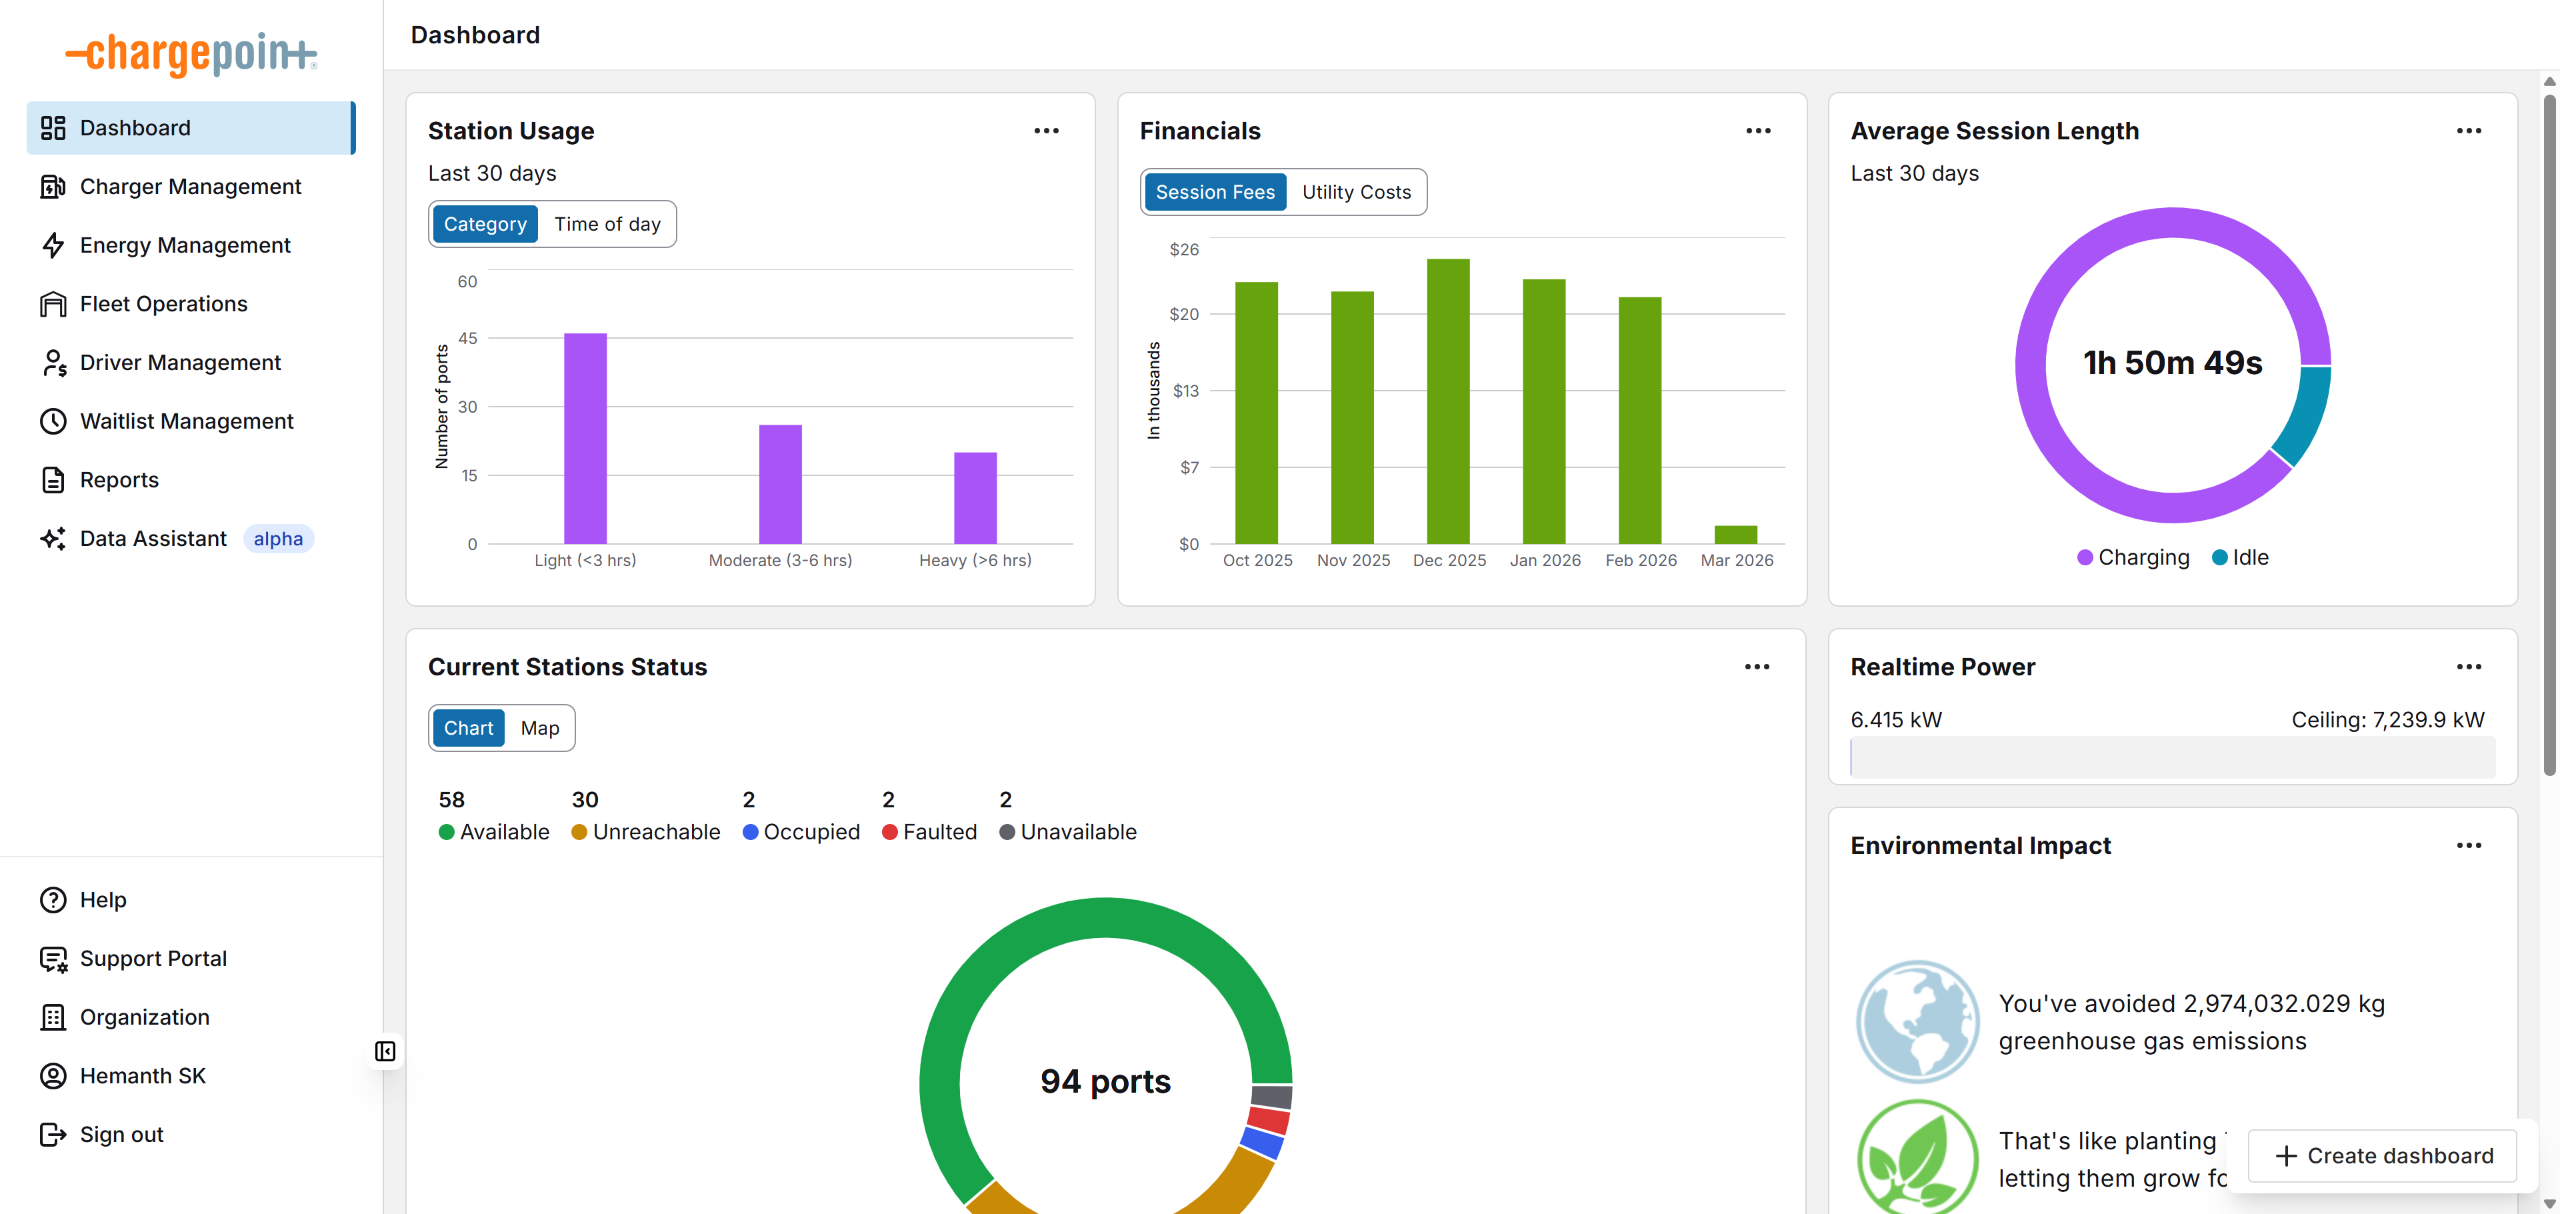Click the Realtime Power progress bar
The width and height of the screenshot is (2560, 1214).
(2172, 758)
